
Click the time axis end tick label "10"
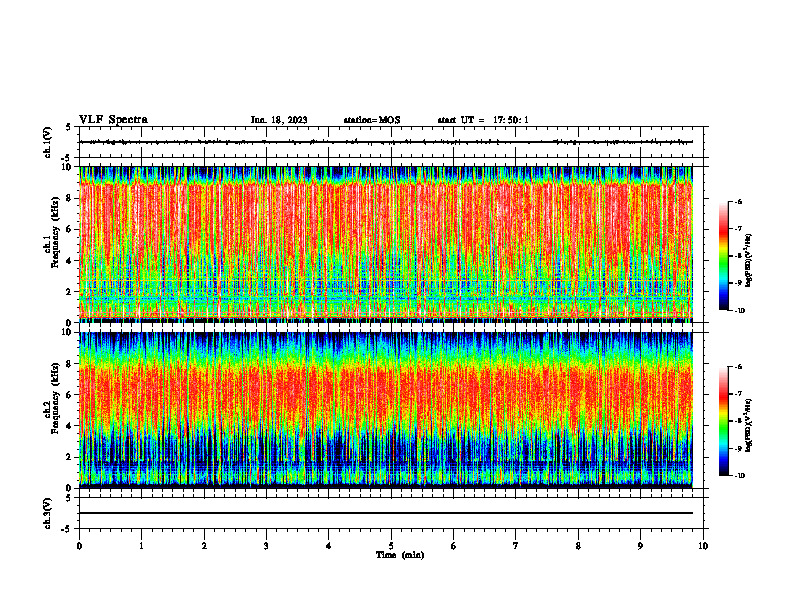tap(703, 546)
